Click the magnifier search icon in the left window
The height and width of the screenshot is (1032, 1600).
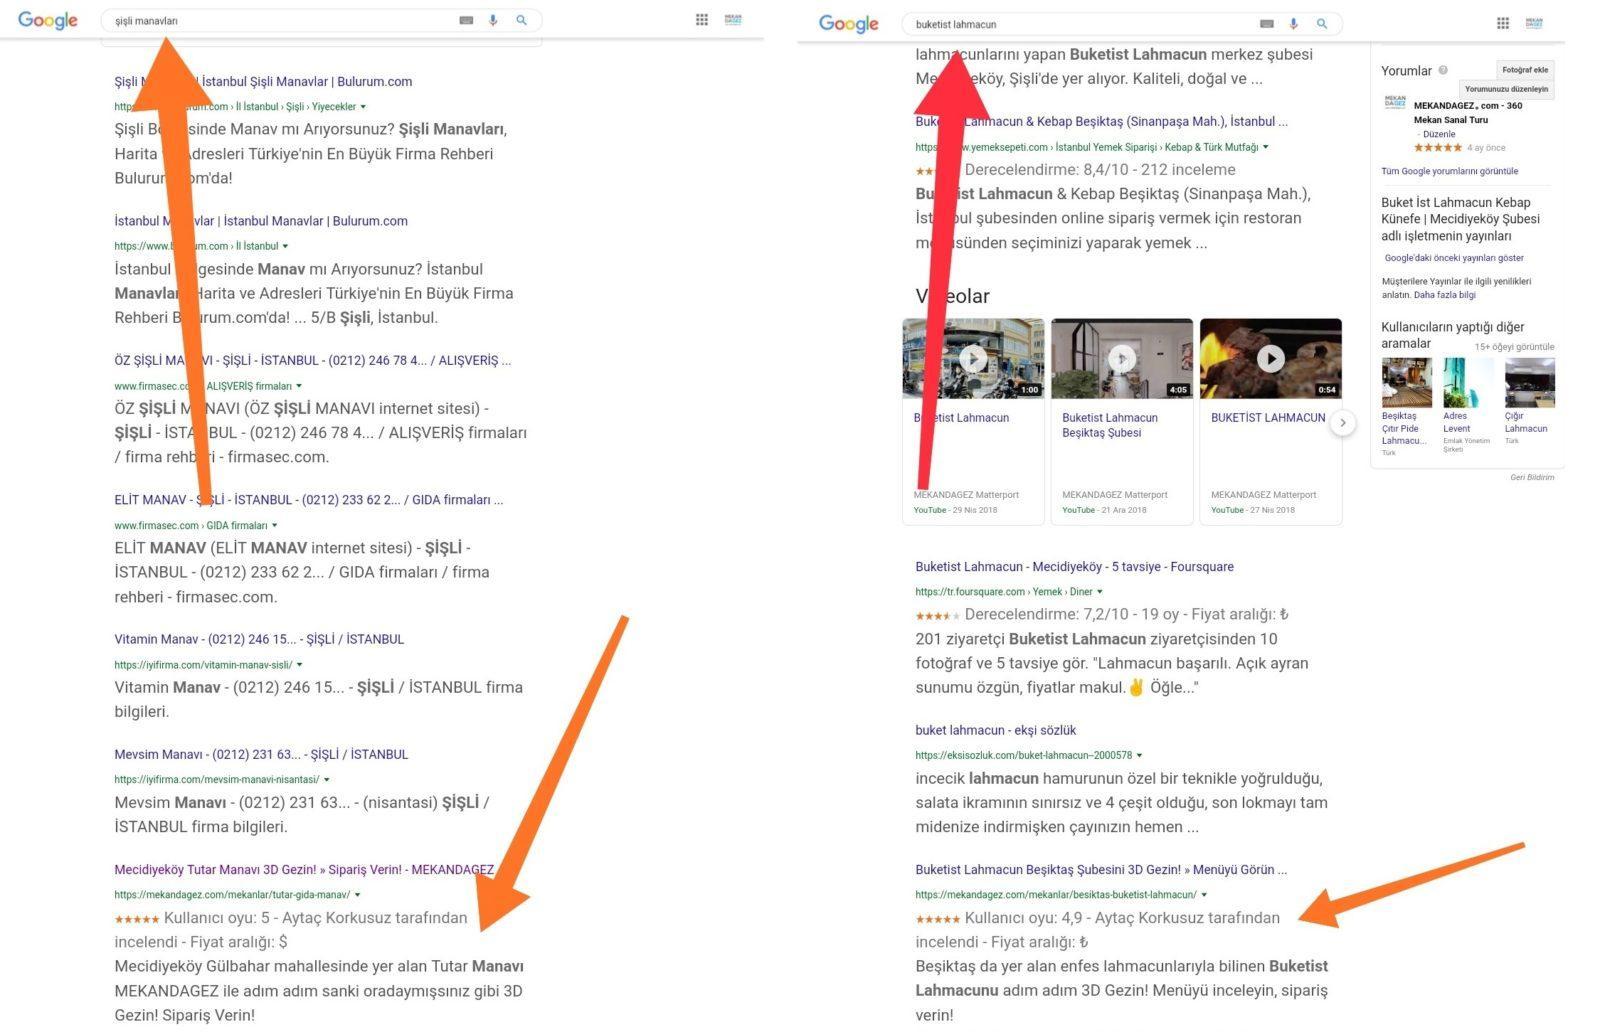point(521,20)
